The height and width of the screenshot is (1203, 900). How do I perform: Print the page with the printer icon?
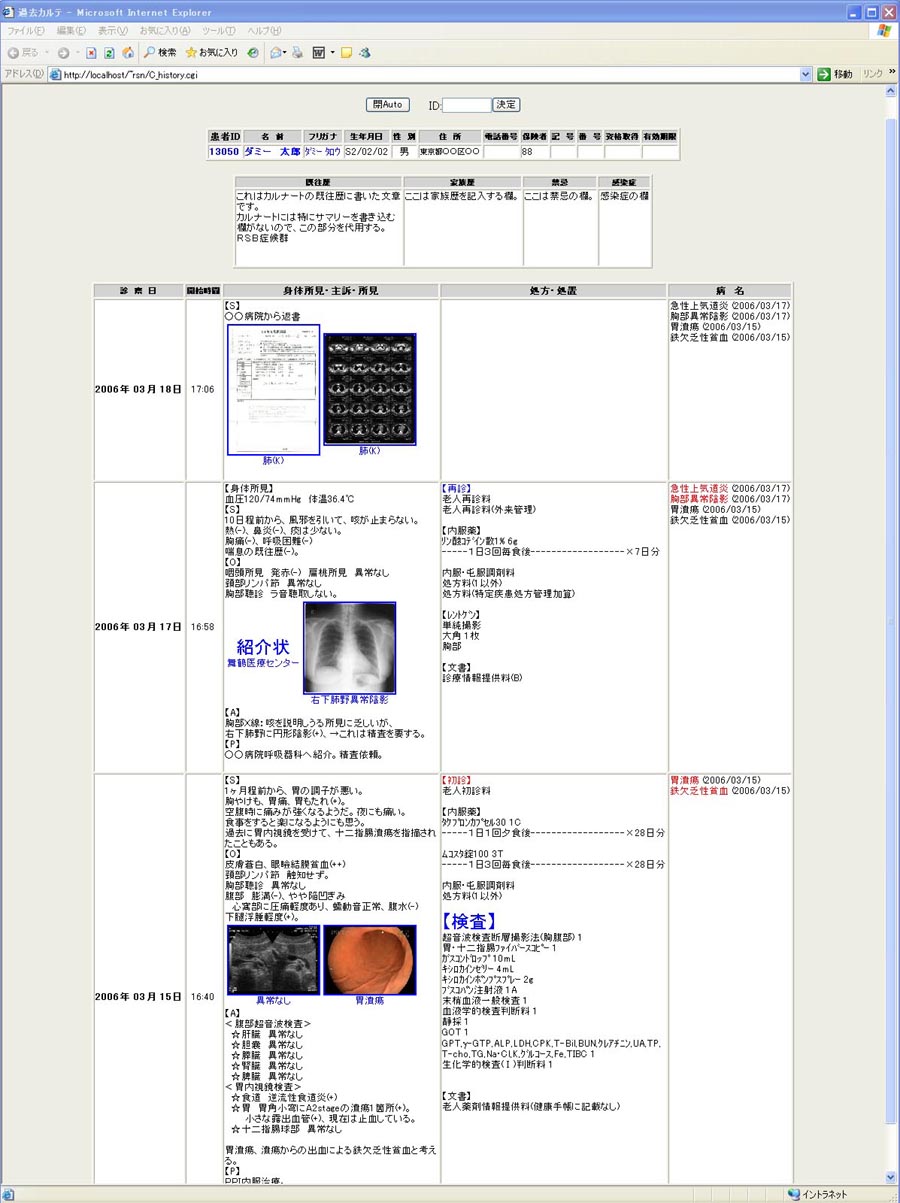pyautogui.click(x=297, y=52)
